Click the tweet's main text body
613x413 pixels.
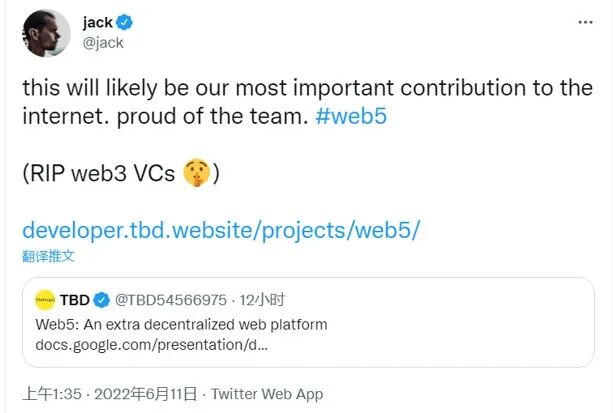click(x=308, y=102)
